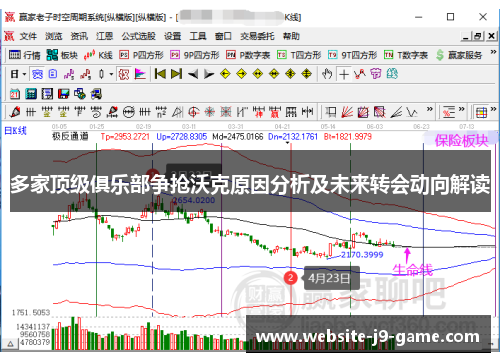Click the purple step-line chart icon
Screen dimensions: 500x362
pos(69,74)
